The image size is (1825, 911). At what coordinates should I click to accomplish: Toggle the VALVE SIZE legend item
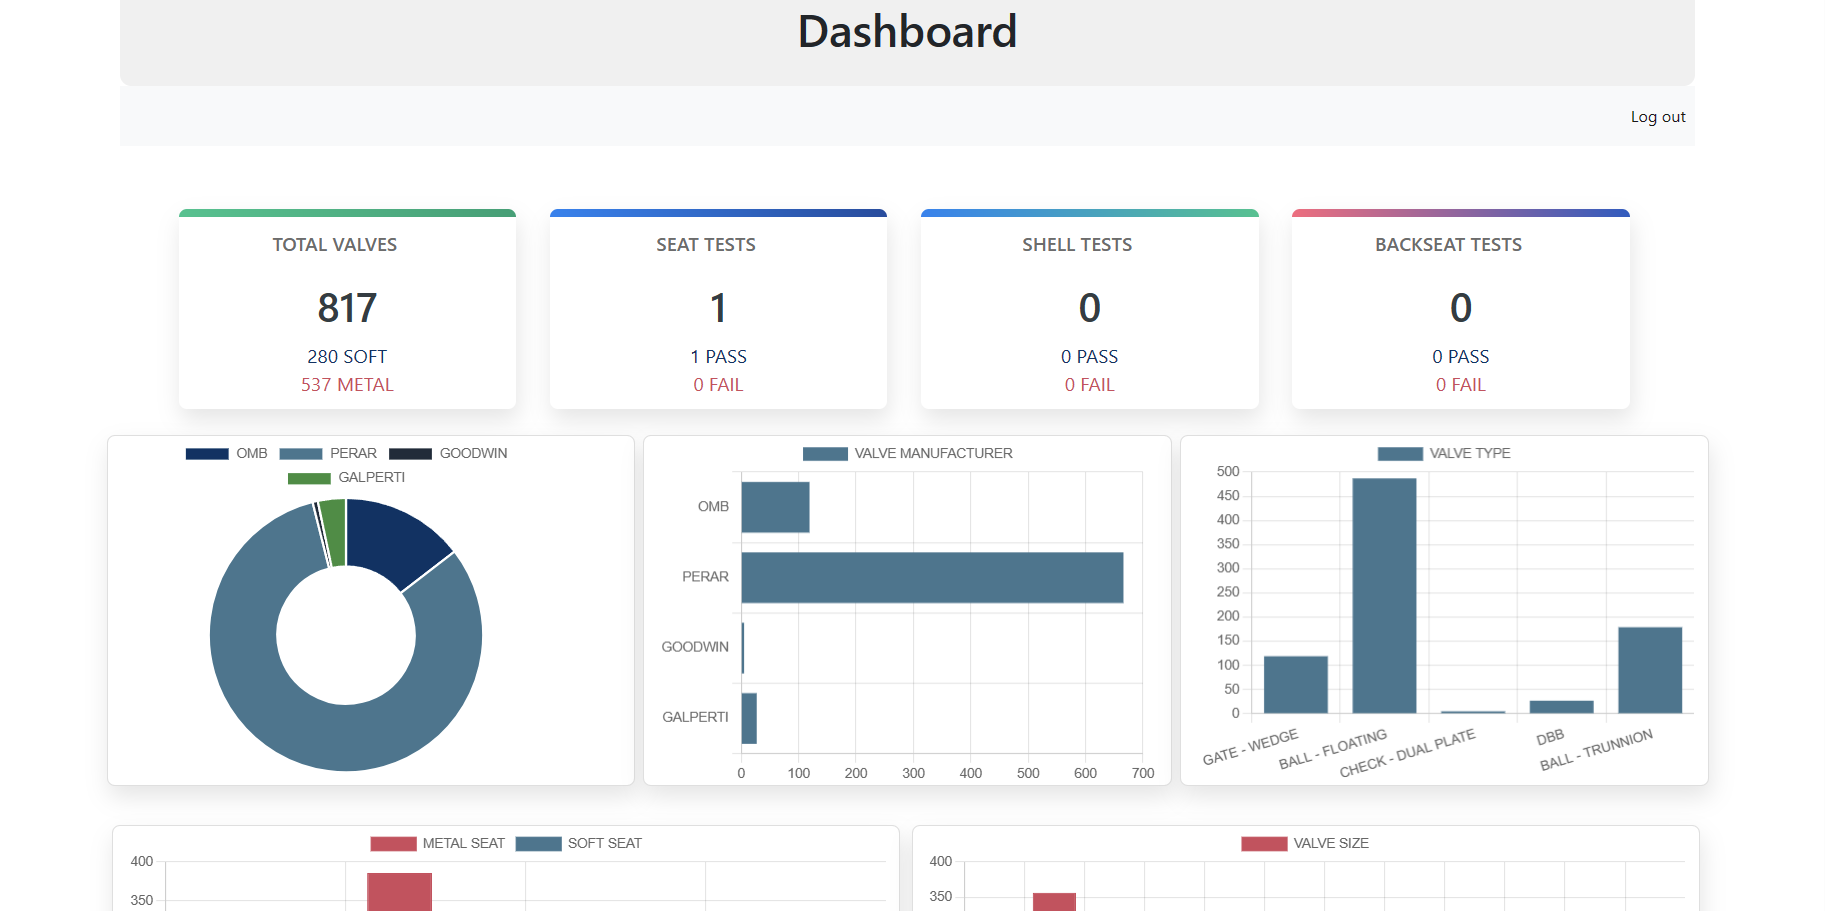(x=1305, y=844)
